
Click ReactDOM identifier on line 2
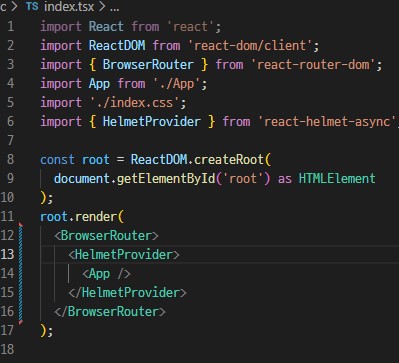click(x=117, y=45)
